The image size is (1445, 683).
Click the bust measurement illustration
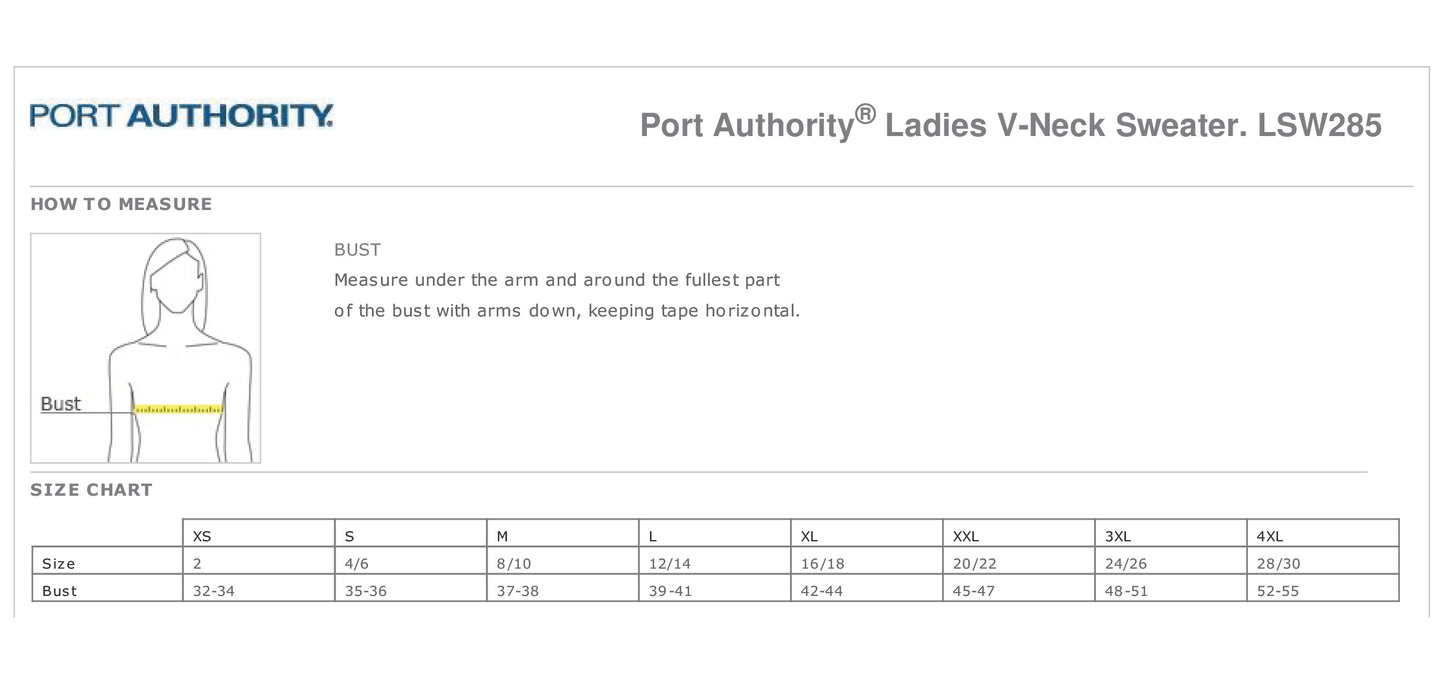[x=146, y=348]
